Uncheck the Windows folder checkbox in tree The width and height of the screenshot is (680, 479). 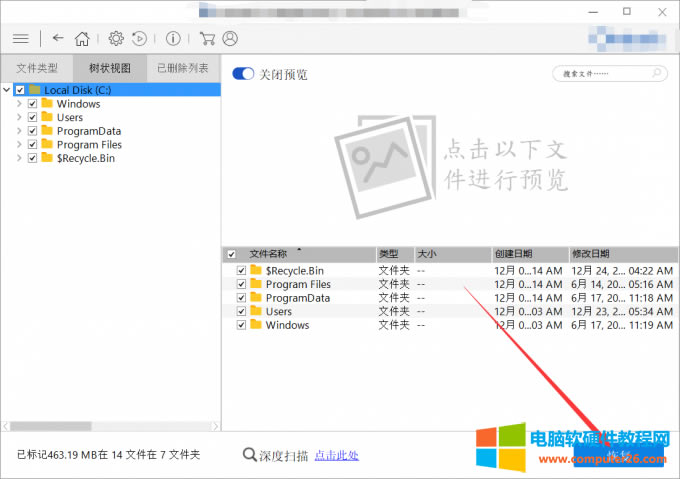pyautogui.click(x=33, y=104)
